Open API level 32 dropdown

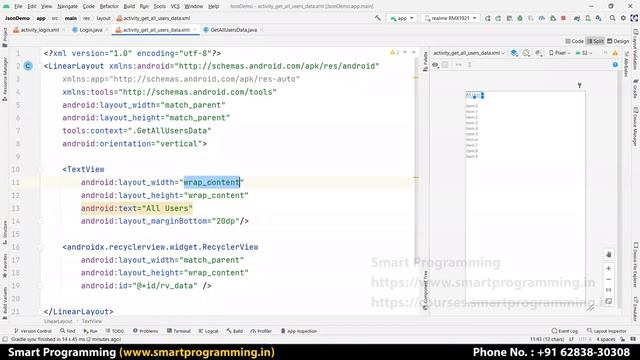pos(584,53)
